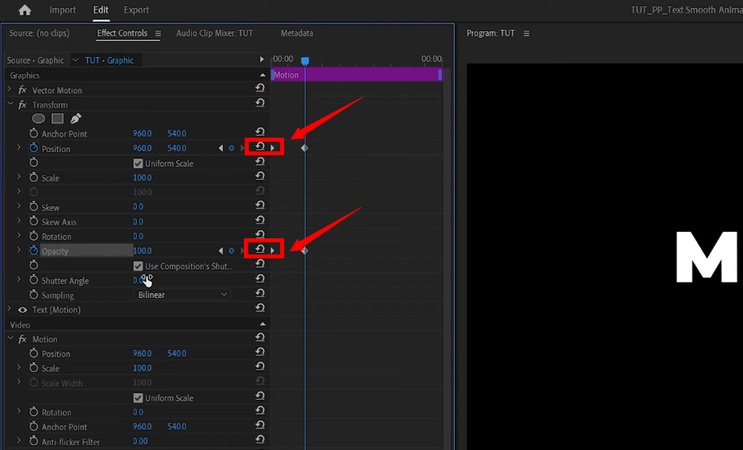Collapse the Video Motion effect section
The height and width of the screenshot is (450, 743).
(x=11, y=339)
